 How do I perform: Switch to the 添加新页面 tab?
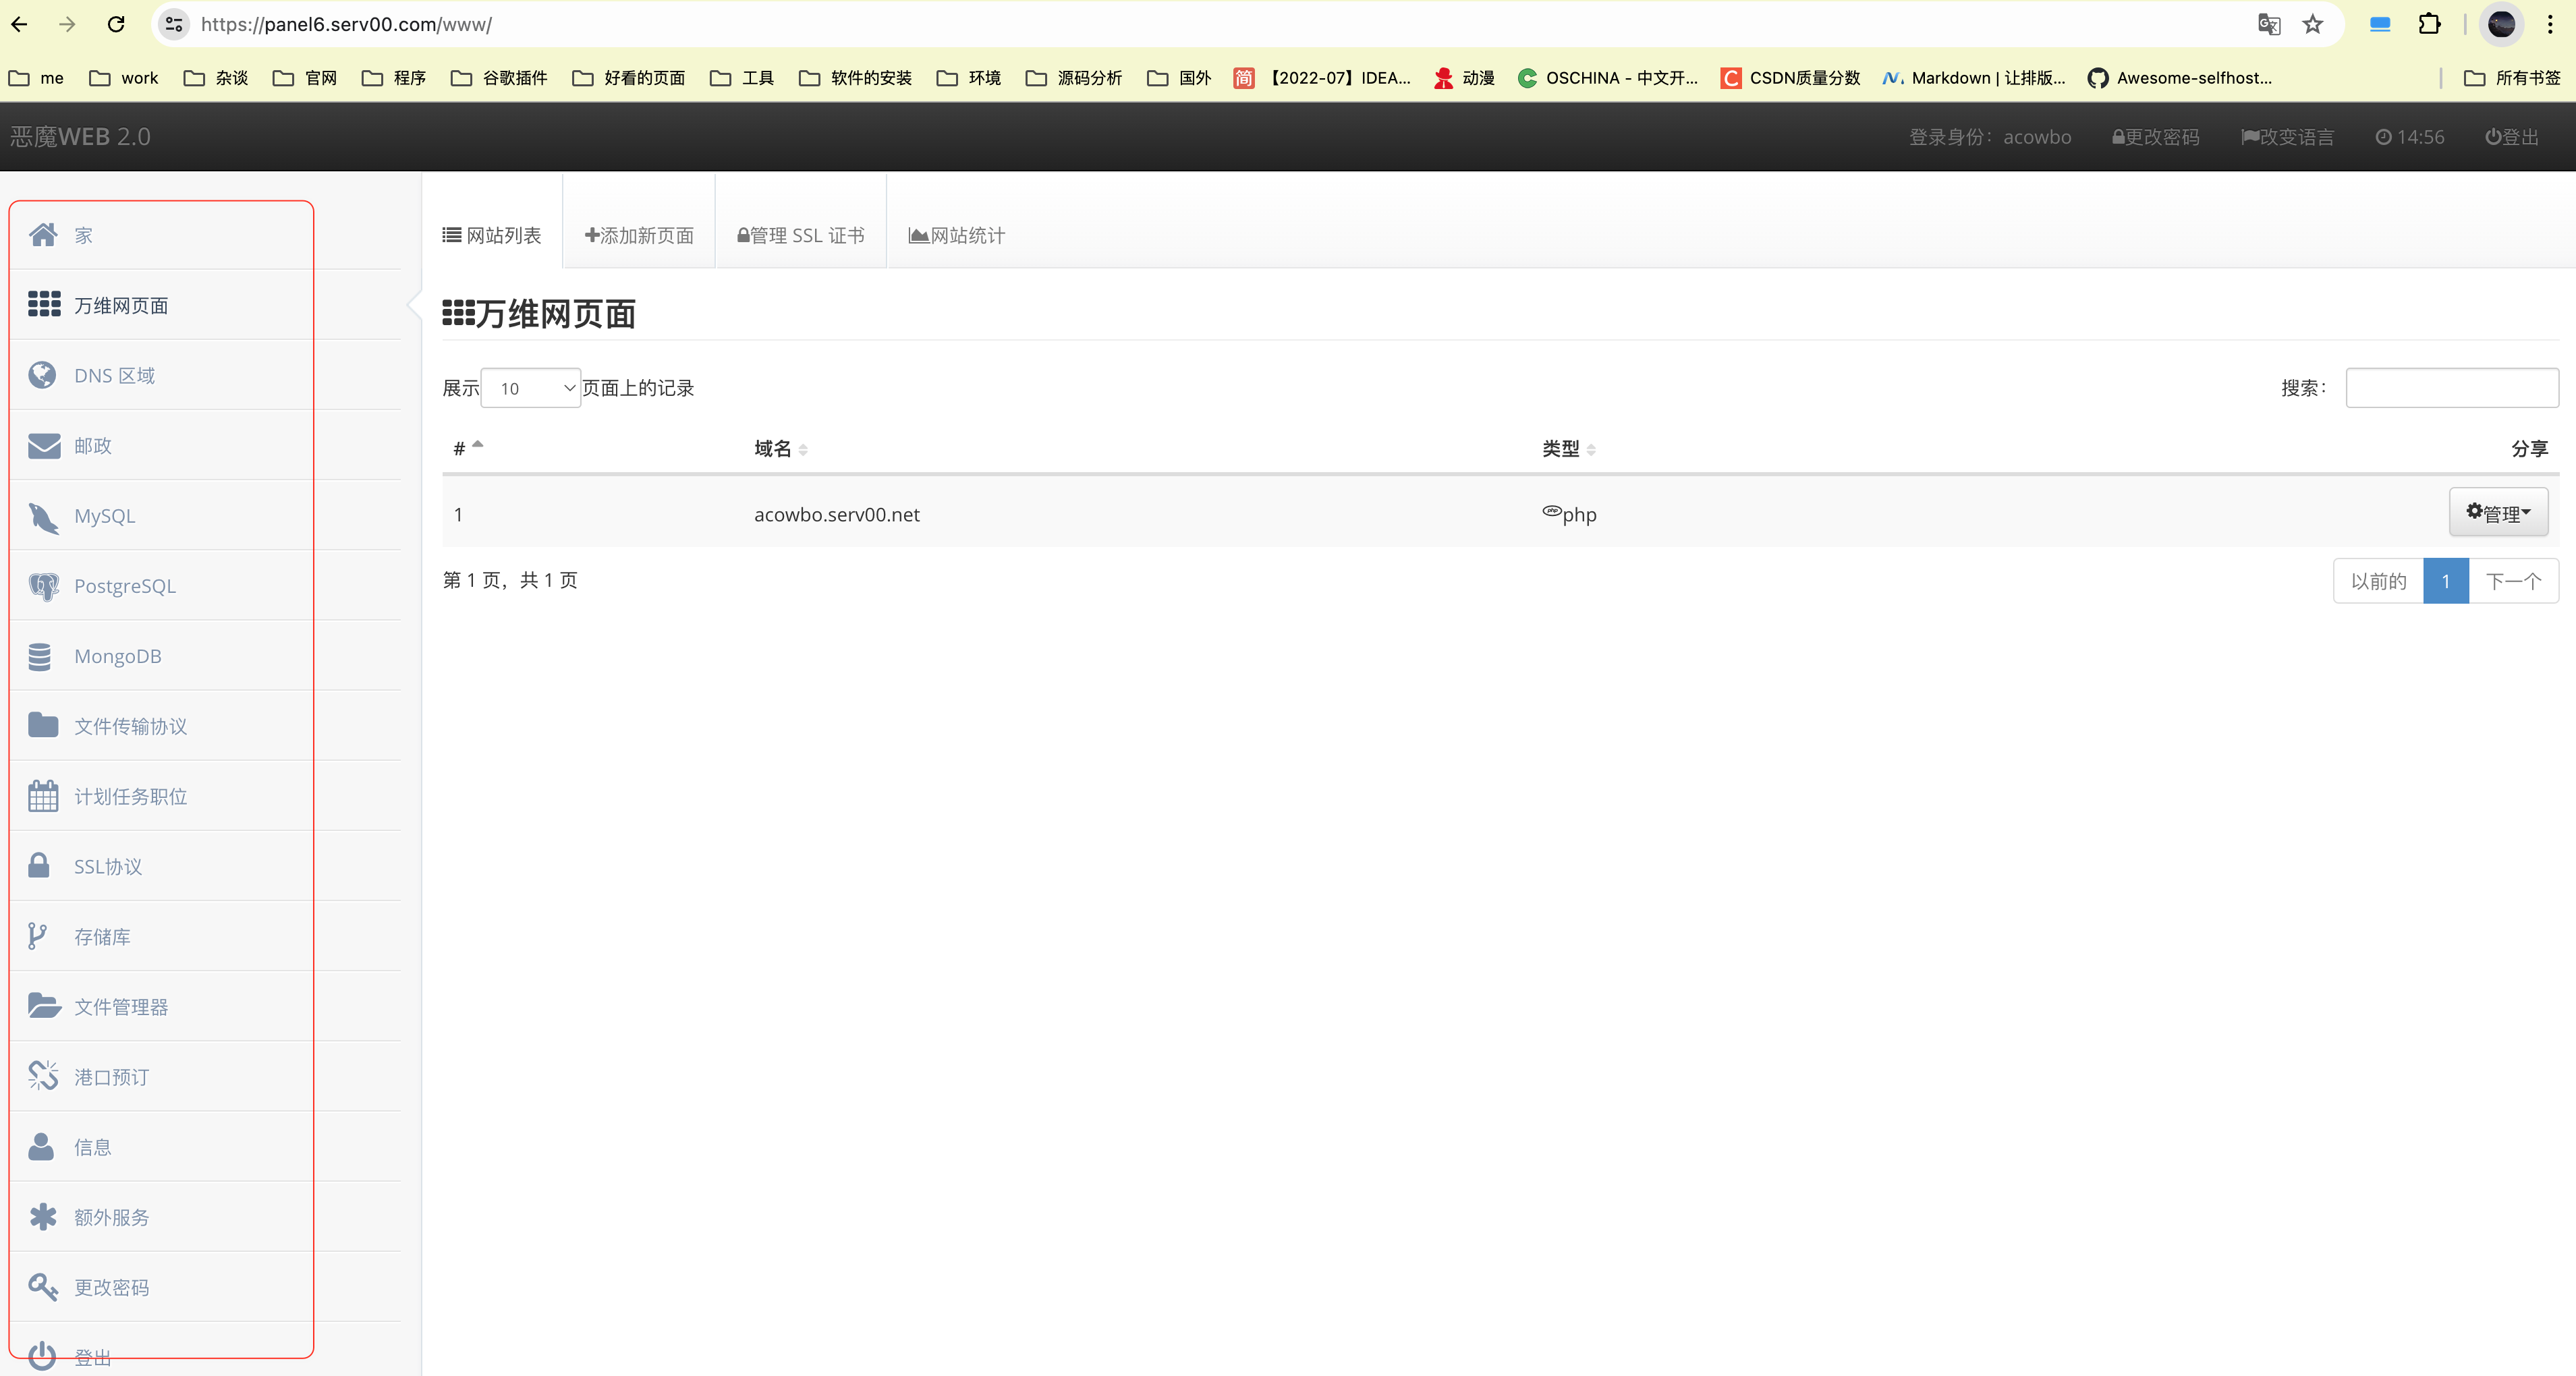coord(639,235)
